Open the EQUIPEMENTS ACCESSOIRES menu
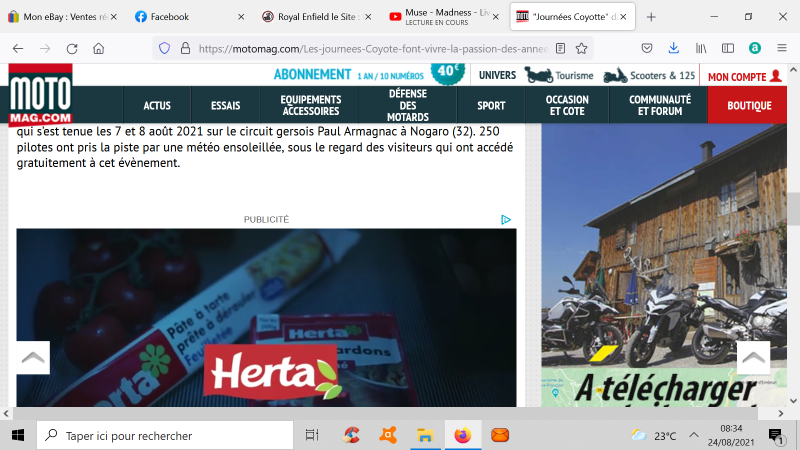The width and height of the screenshot is (800, 450). (311, 106)
